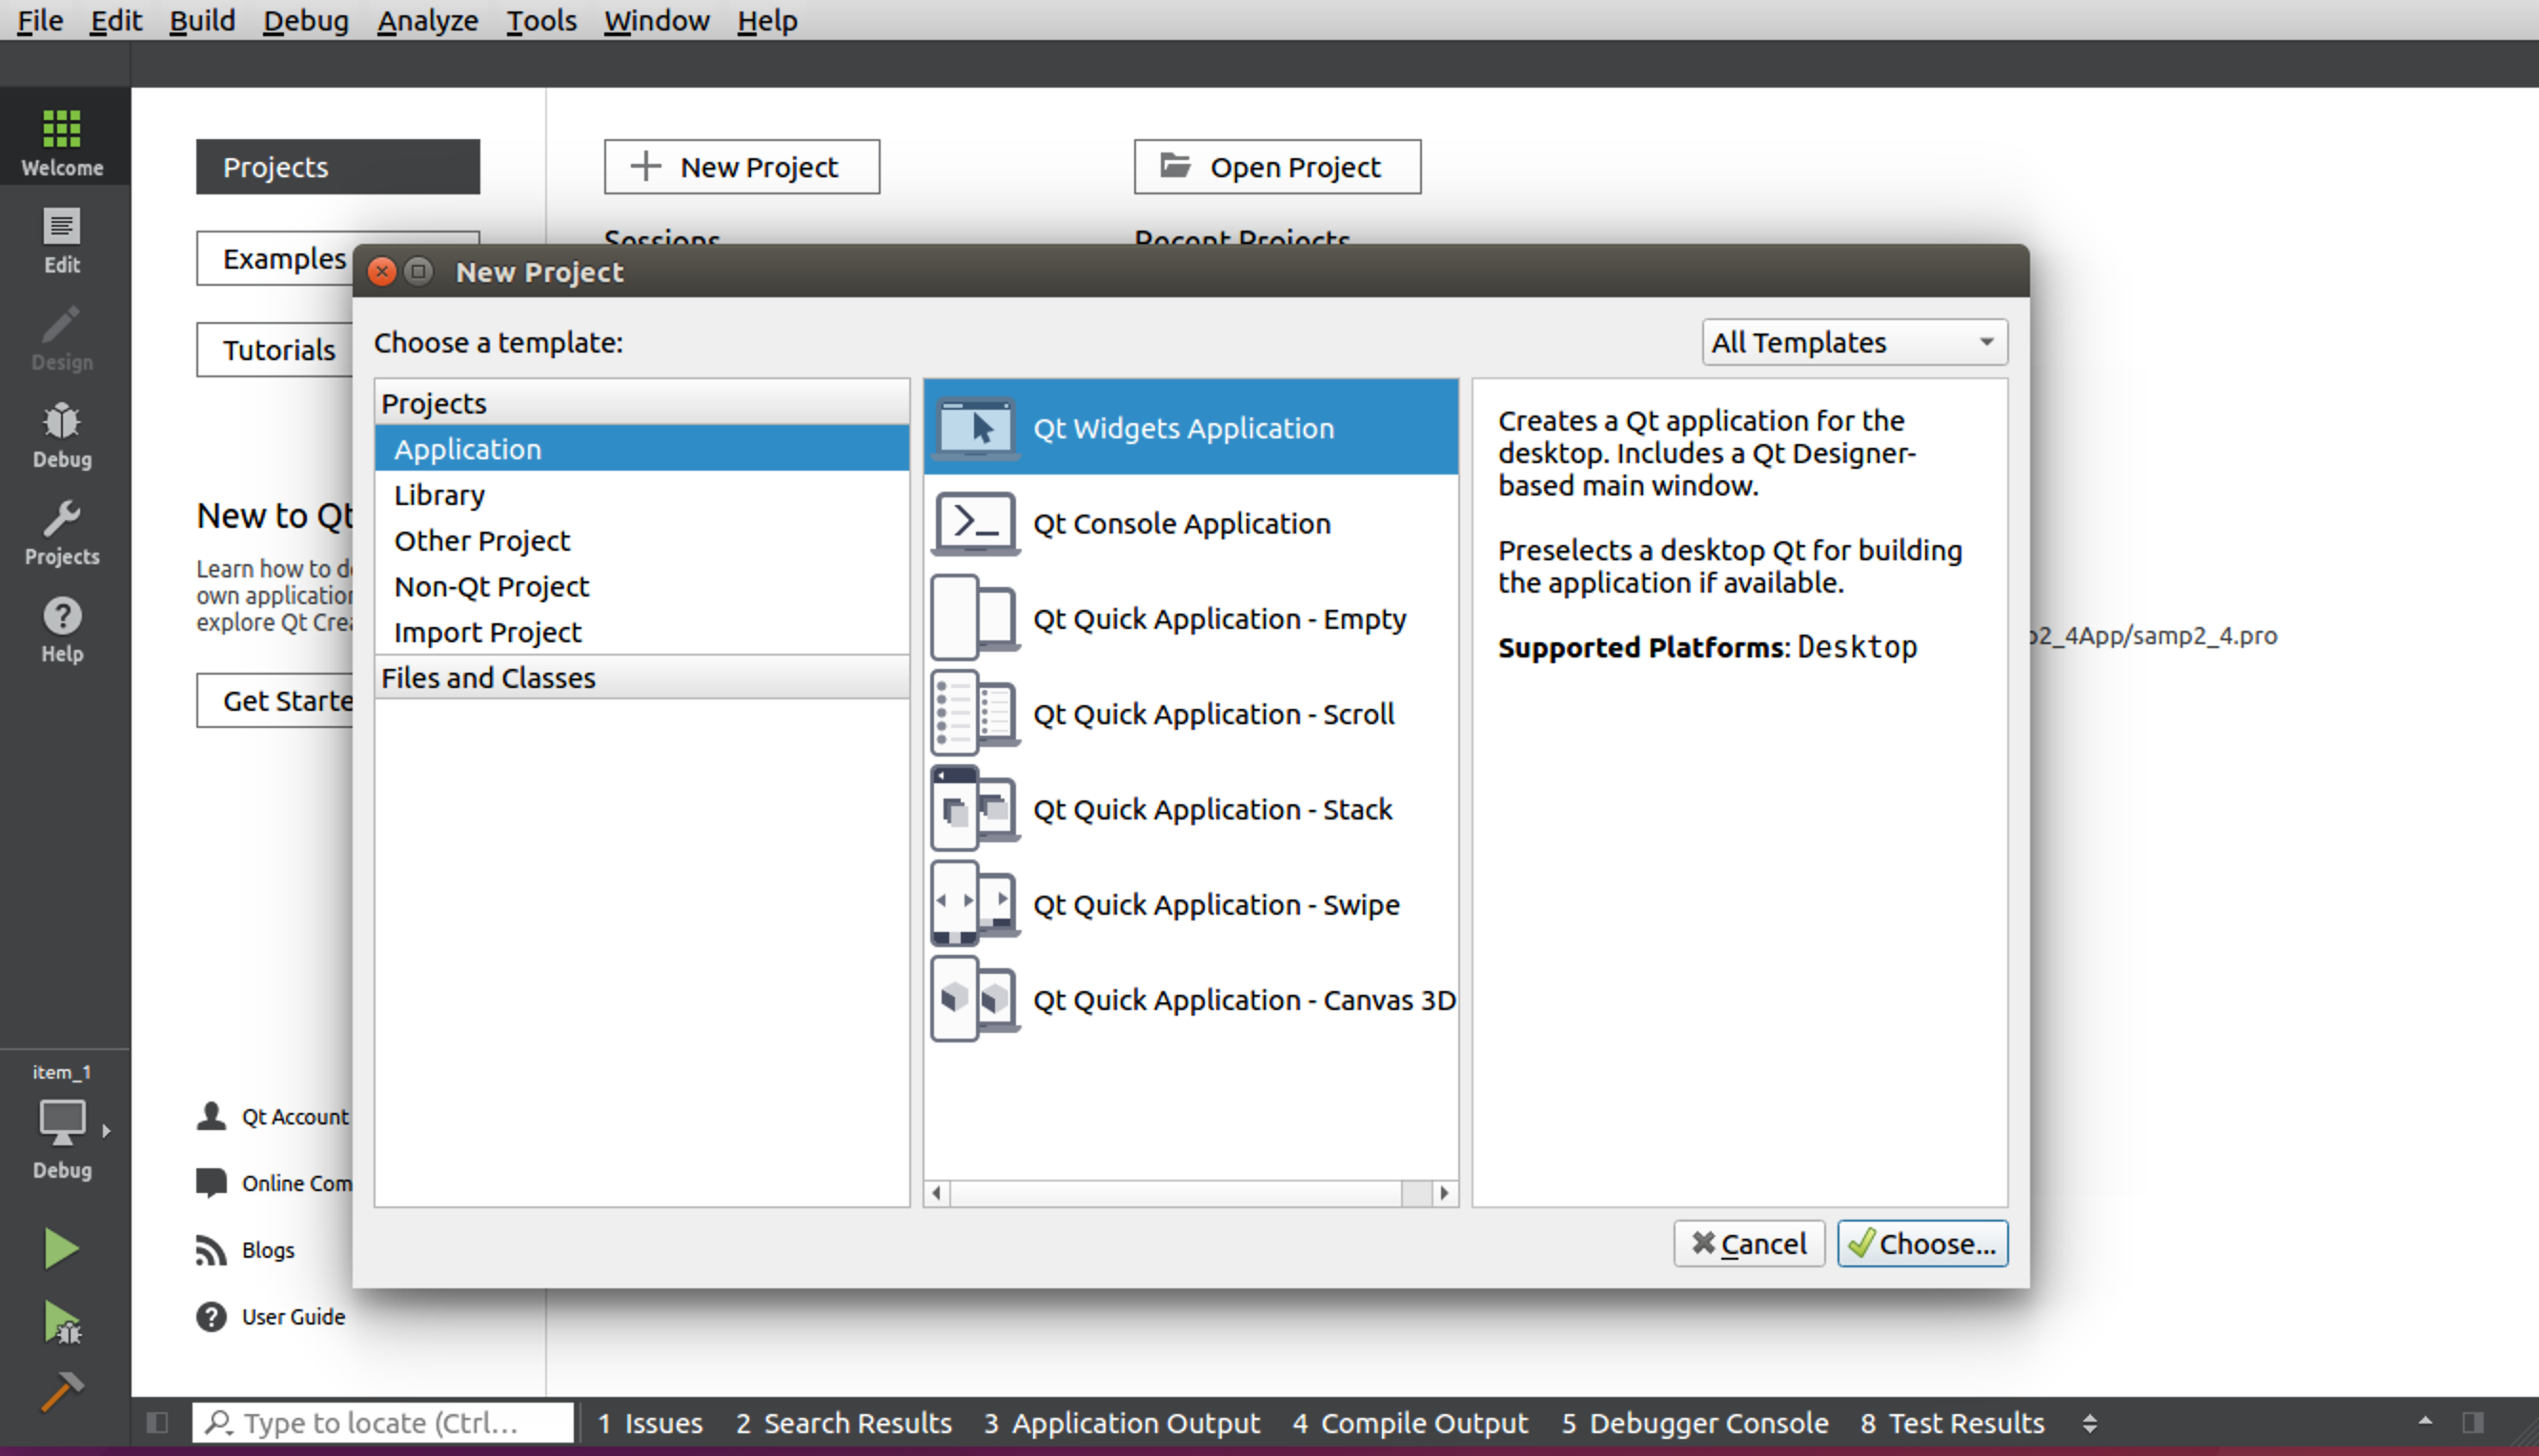Open Window menu
The image size is (2539, 1456).
coord(657,20)
